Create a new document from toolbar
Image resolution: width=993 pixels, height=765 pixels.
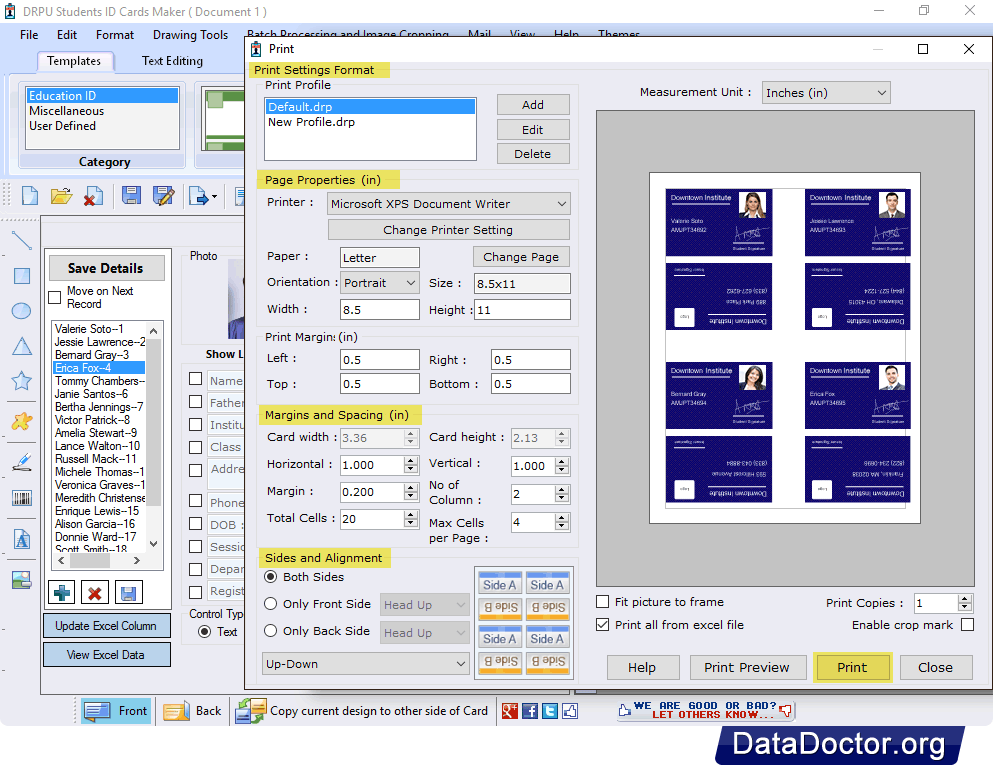click(x=30, y=196)
